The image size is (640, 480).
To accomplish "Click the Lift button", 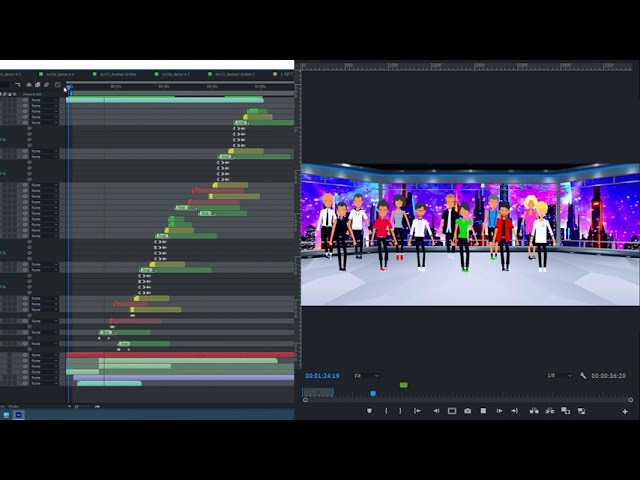I will point(534,411).
